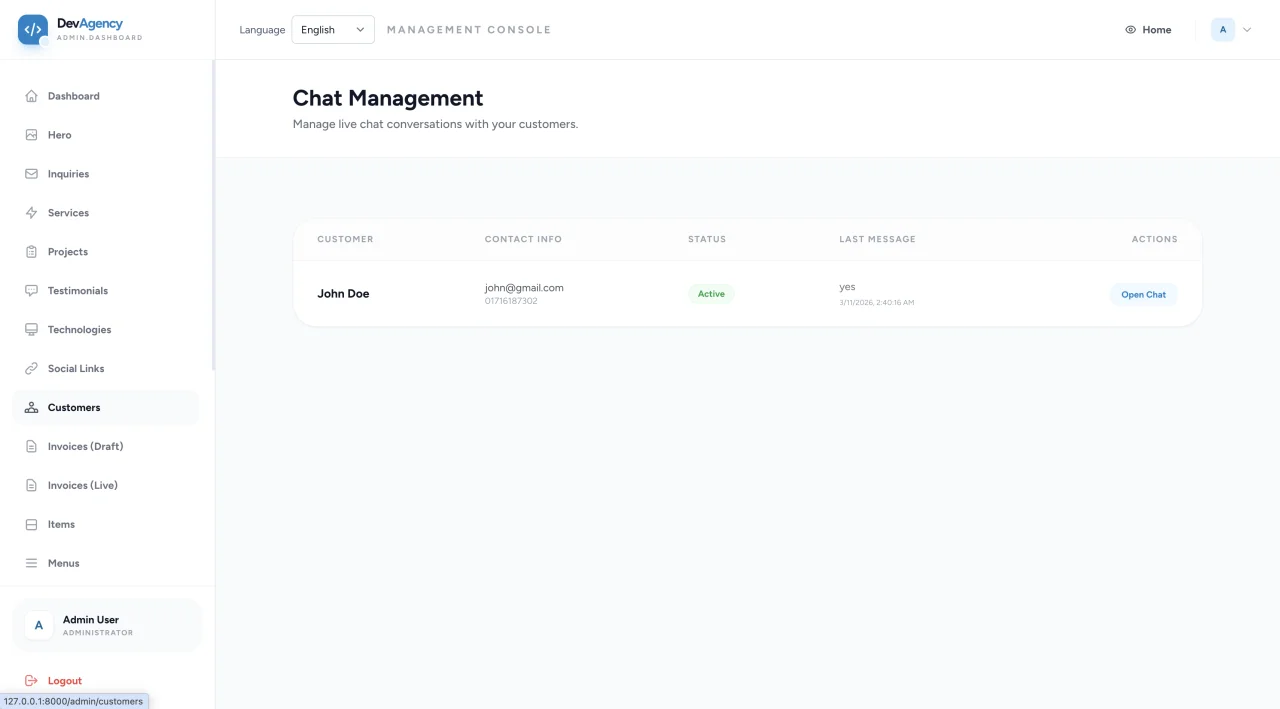Click the Chat Management heading
The image size is (1280, 709).
tap(388, 98)
